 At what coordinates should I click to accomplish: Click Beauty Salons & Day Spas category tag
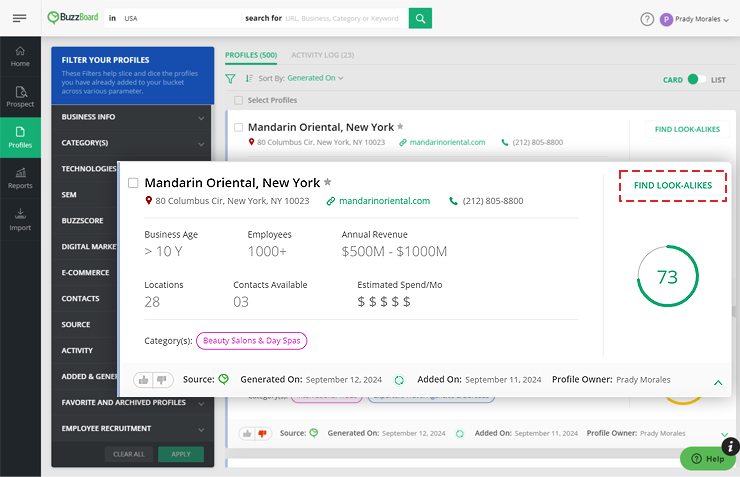[x=252, y=341]
